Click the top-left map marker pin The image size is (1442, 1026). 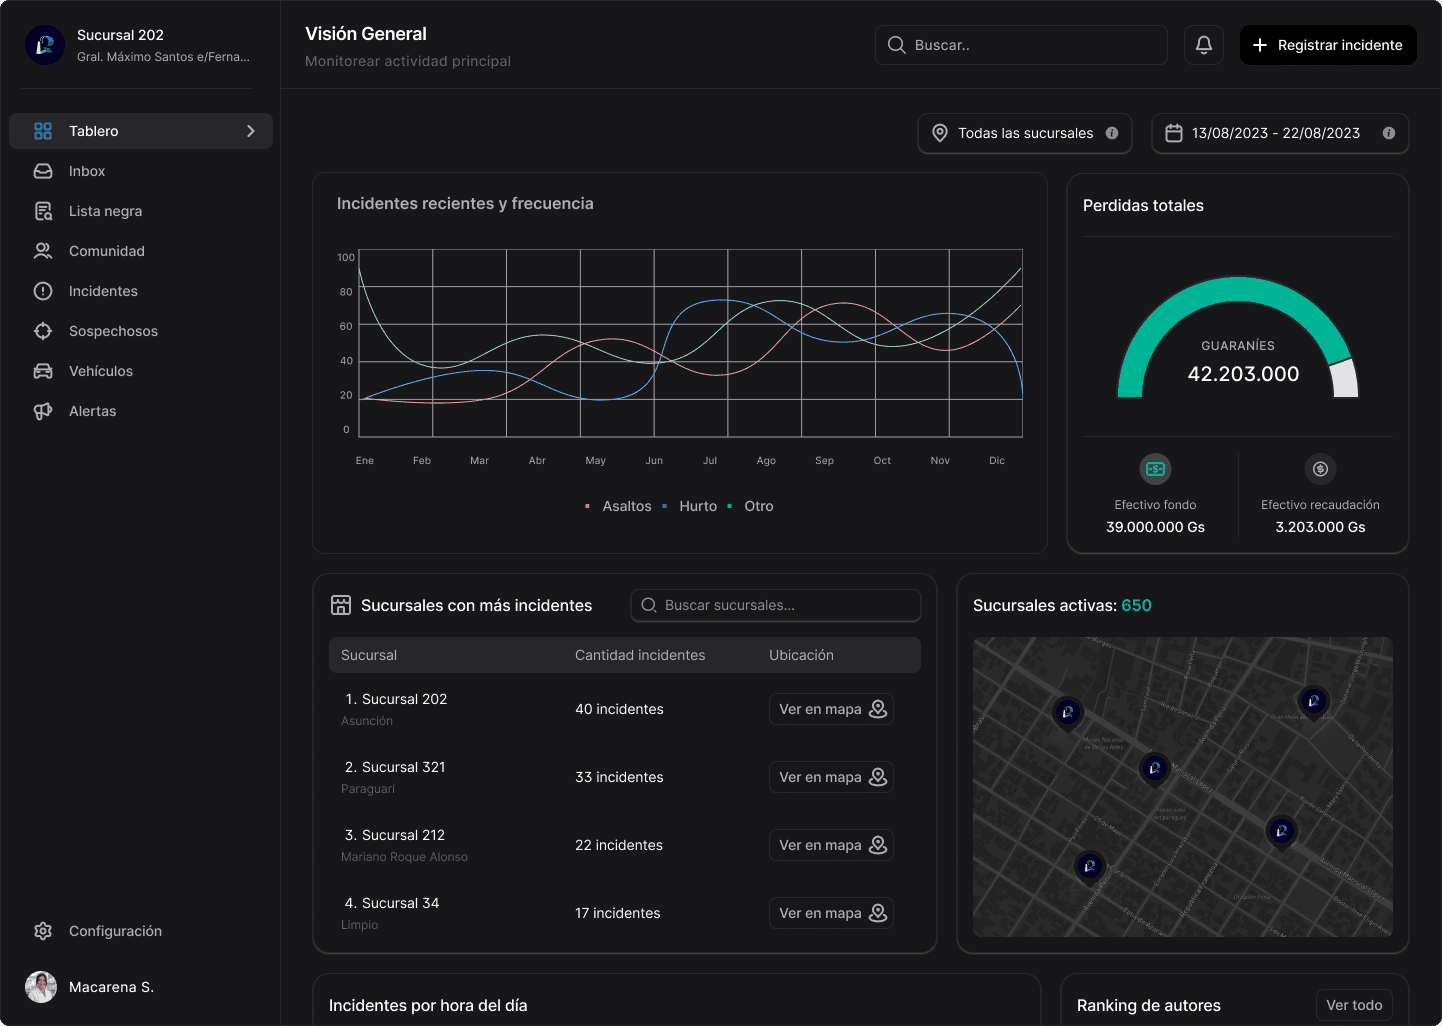[1067, 713]
